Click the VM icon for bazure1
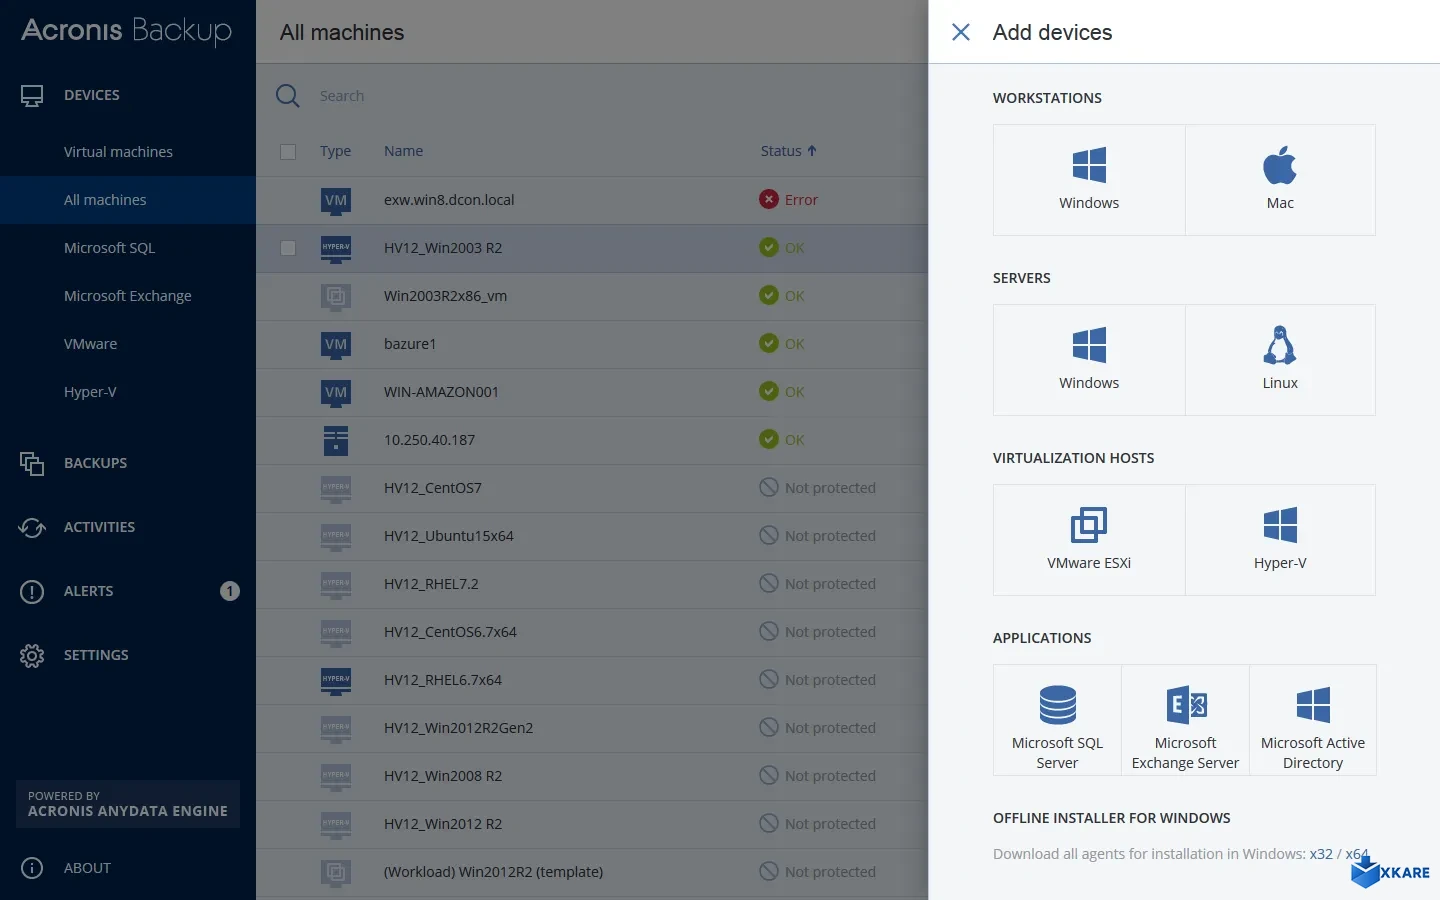This screenshot has width=1440, height=900. pyautogui.click(x=336, y=344)
